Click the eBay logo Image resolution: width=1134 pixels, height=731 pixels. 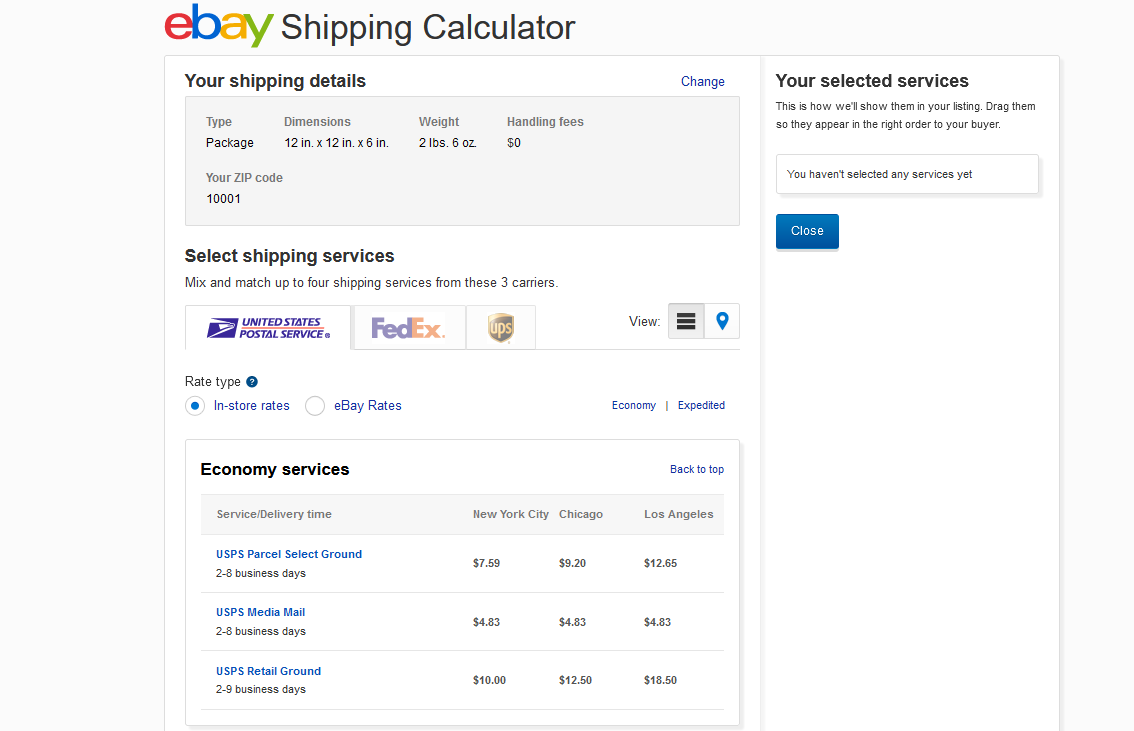click(x=217, y=26)
